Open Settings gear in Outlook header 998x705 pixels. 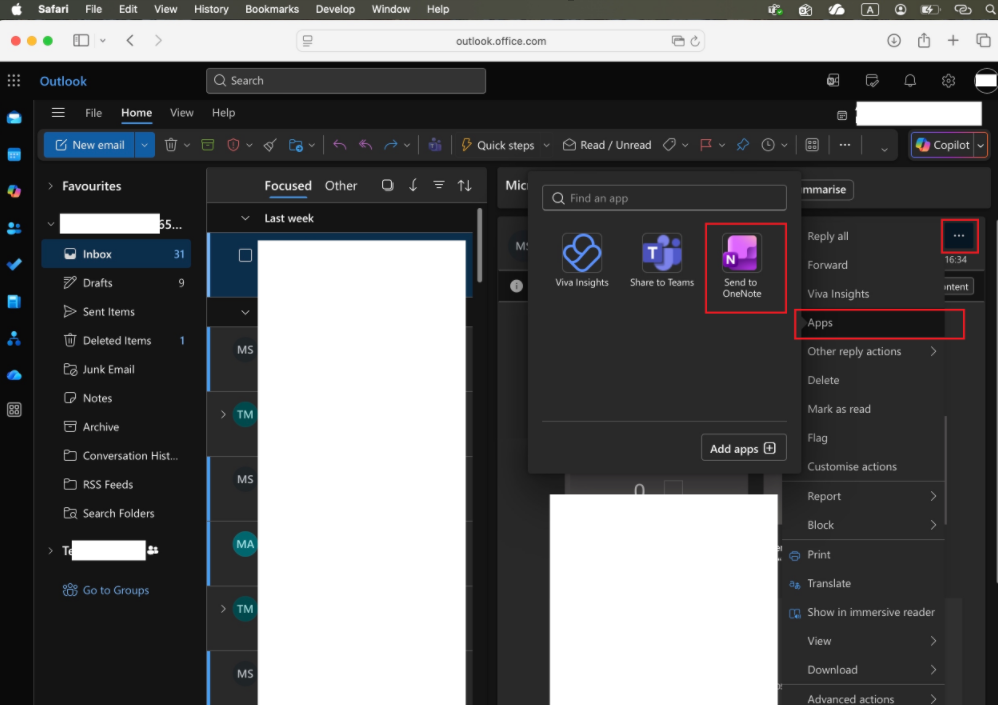tap(948, 81)
